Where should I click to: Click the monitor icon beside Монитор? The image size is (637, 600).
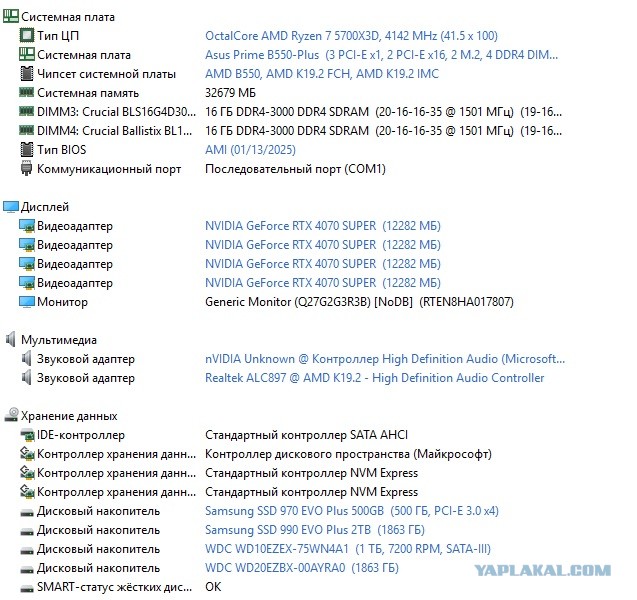coord(27,302)
